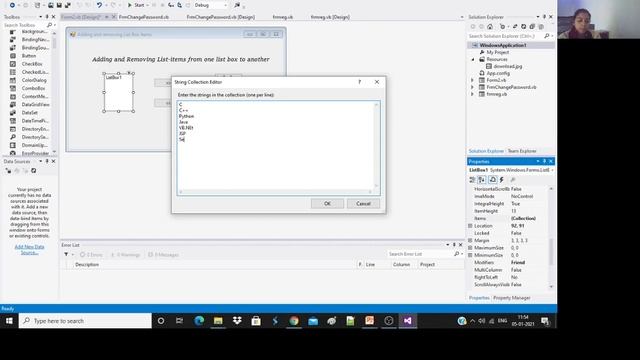Click the Undo toolbar icon
This screenshot has height=360, width=640.
click(x=99, y=5)
